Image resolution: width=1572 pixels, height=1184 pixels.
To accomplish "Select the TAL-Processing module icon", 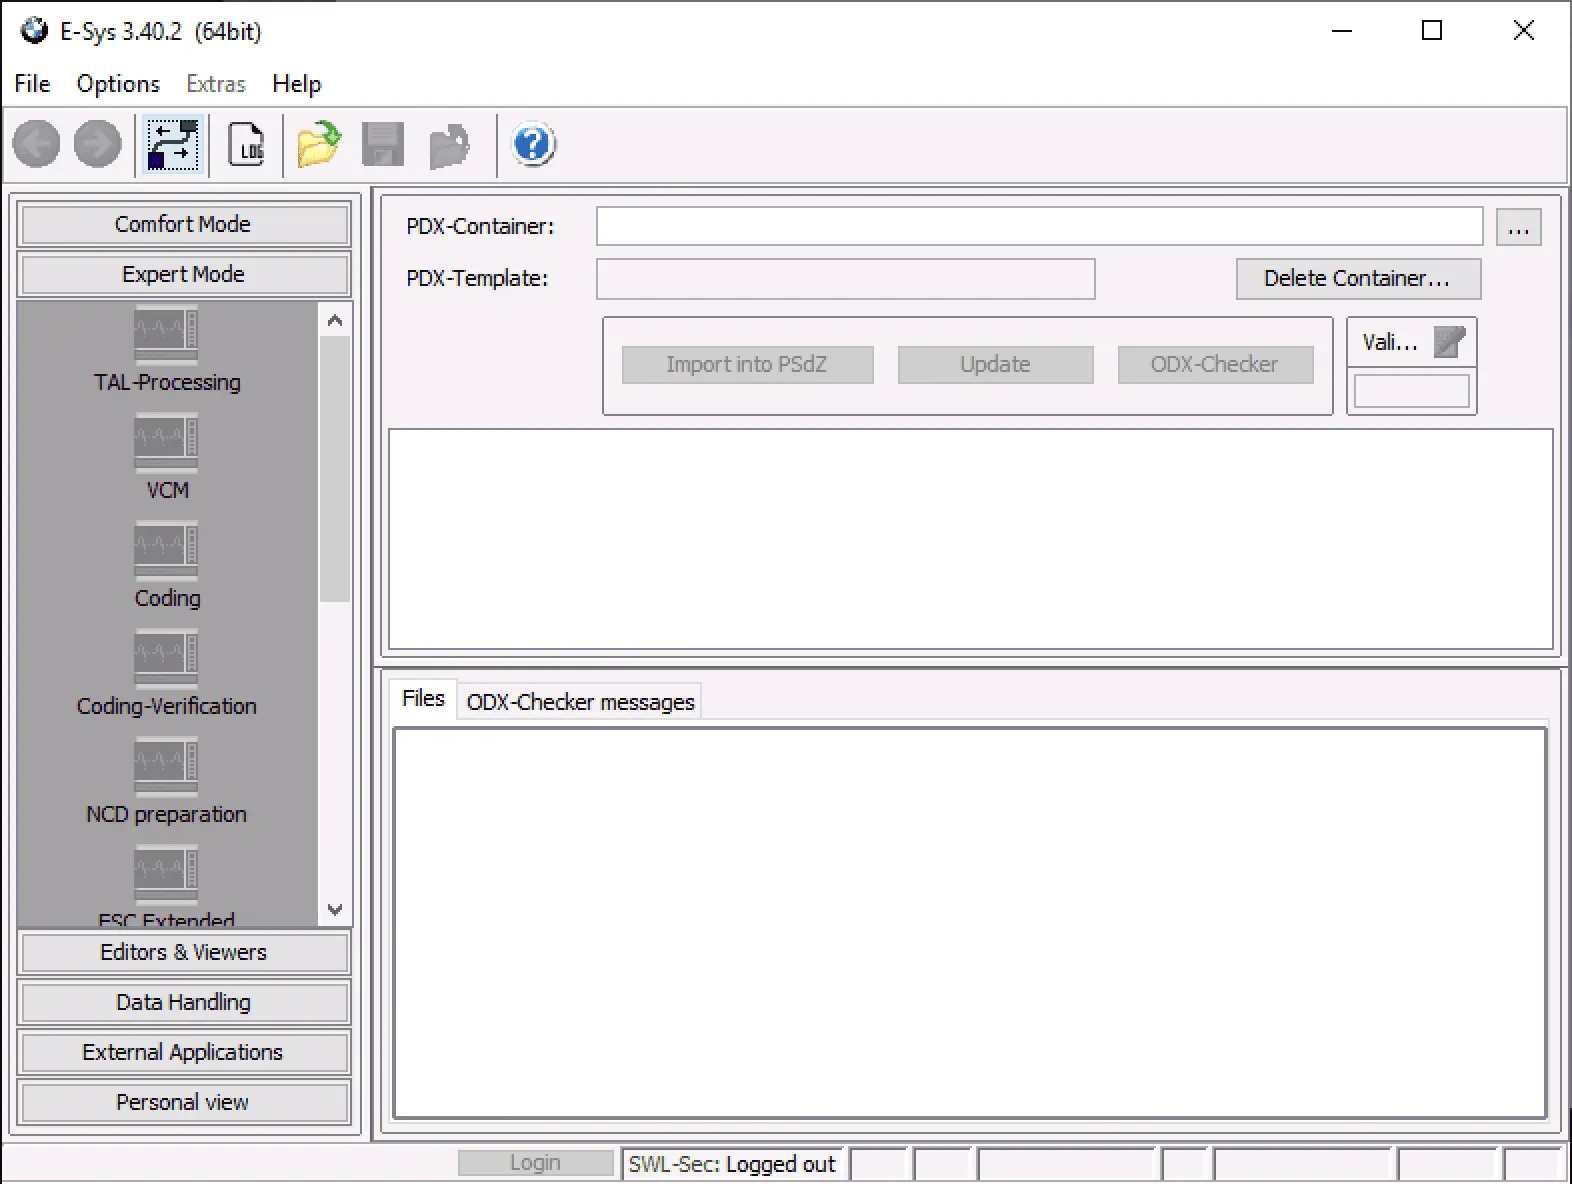I will [166, 335].
